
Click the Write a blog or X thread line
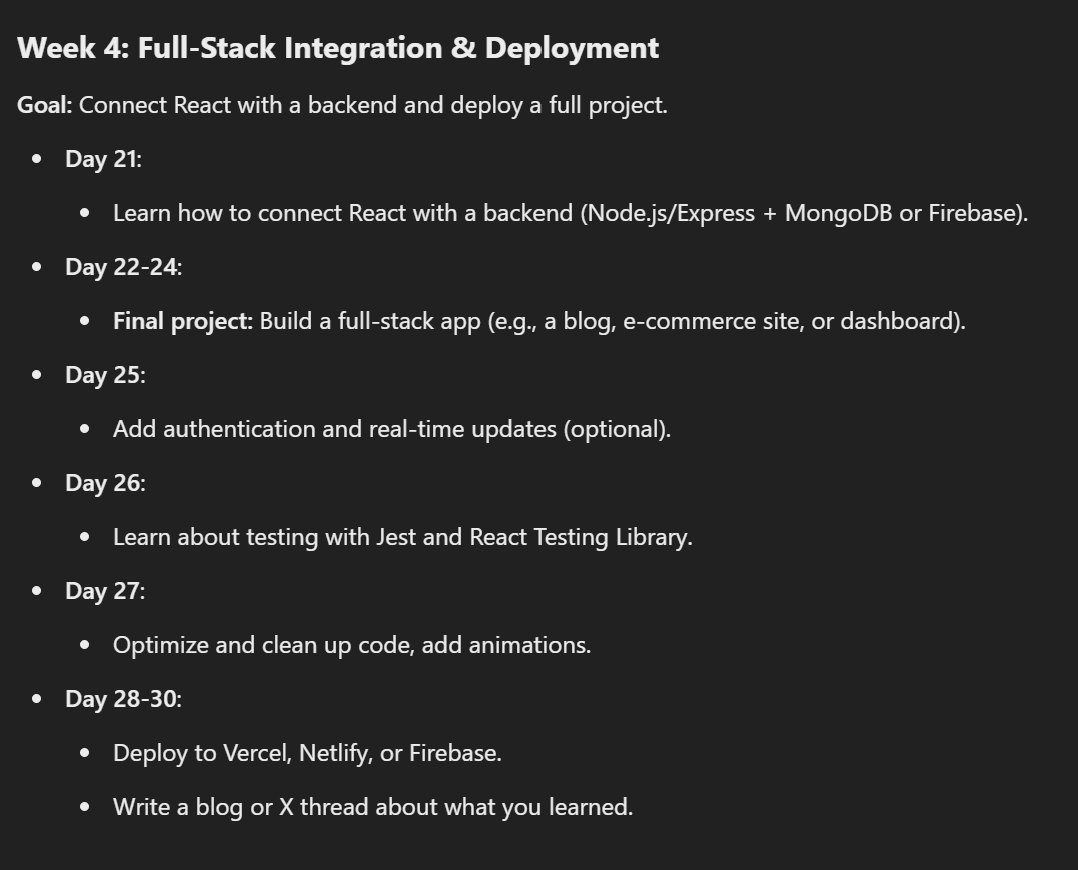pyautogui.click(x=373, y=807)
